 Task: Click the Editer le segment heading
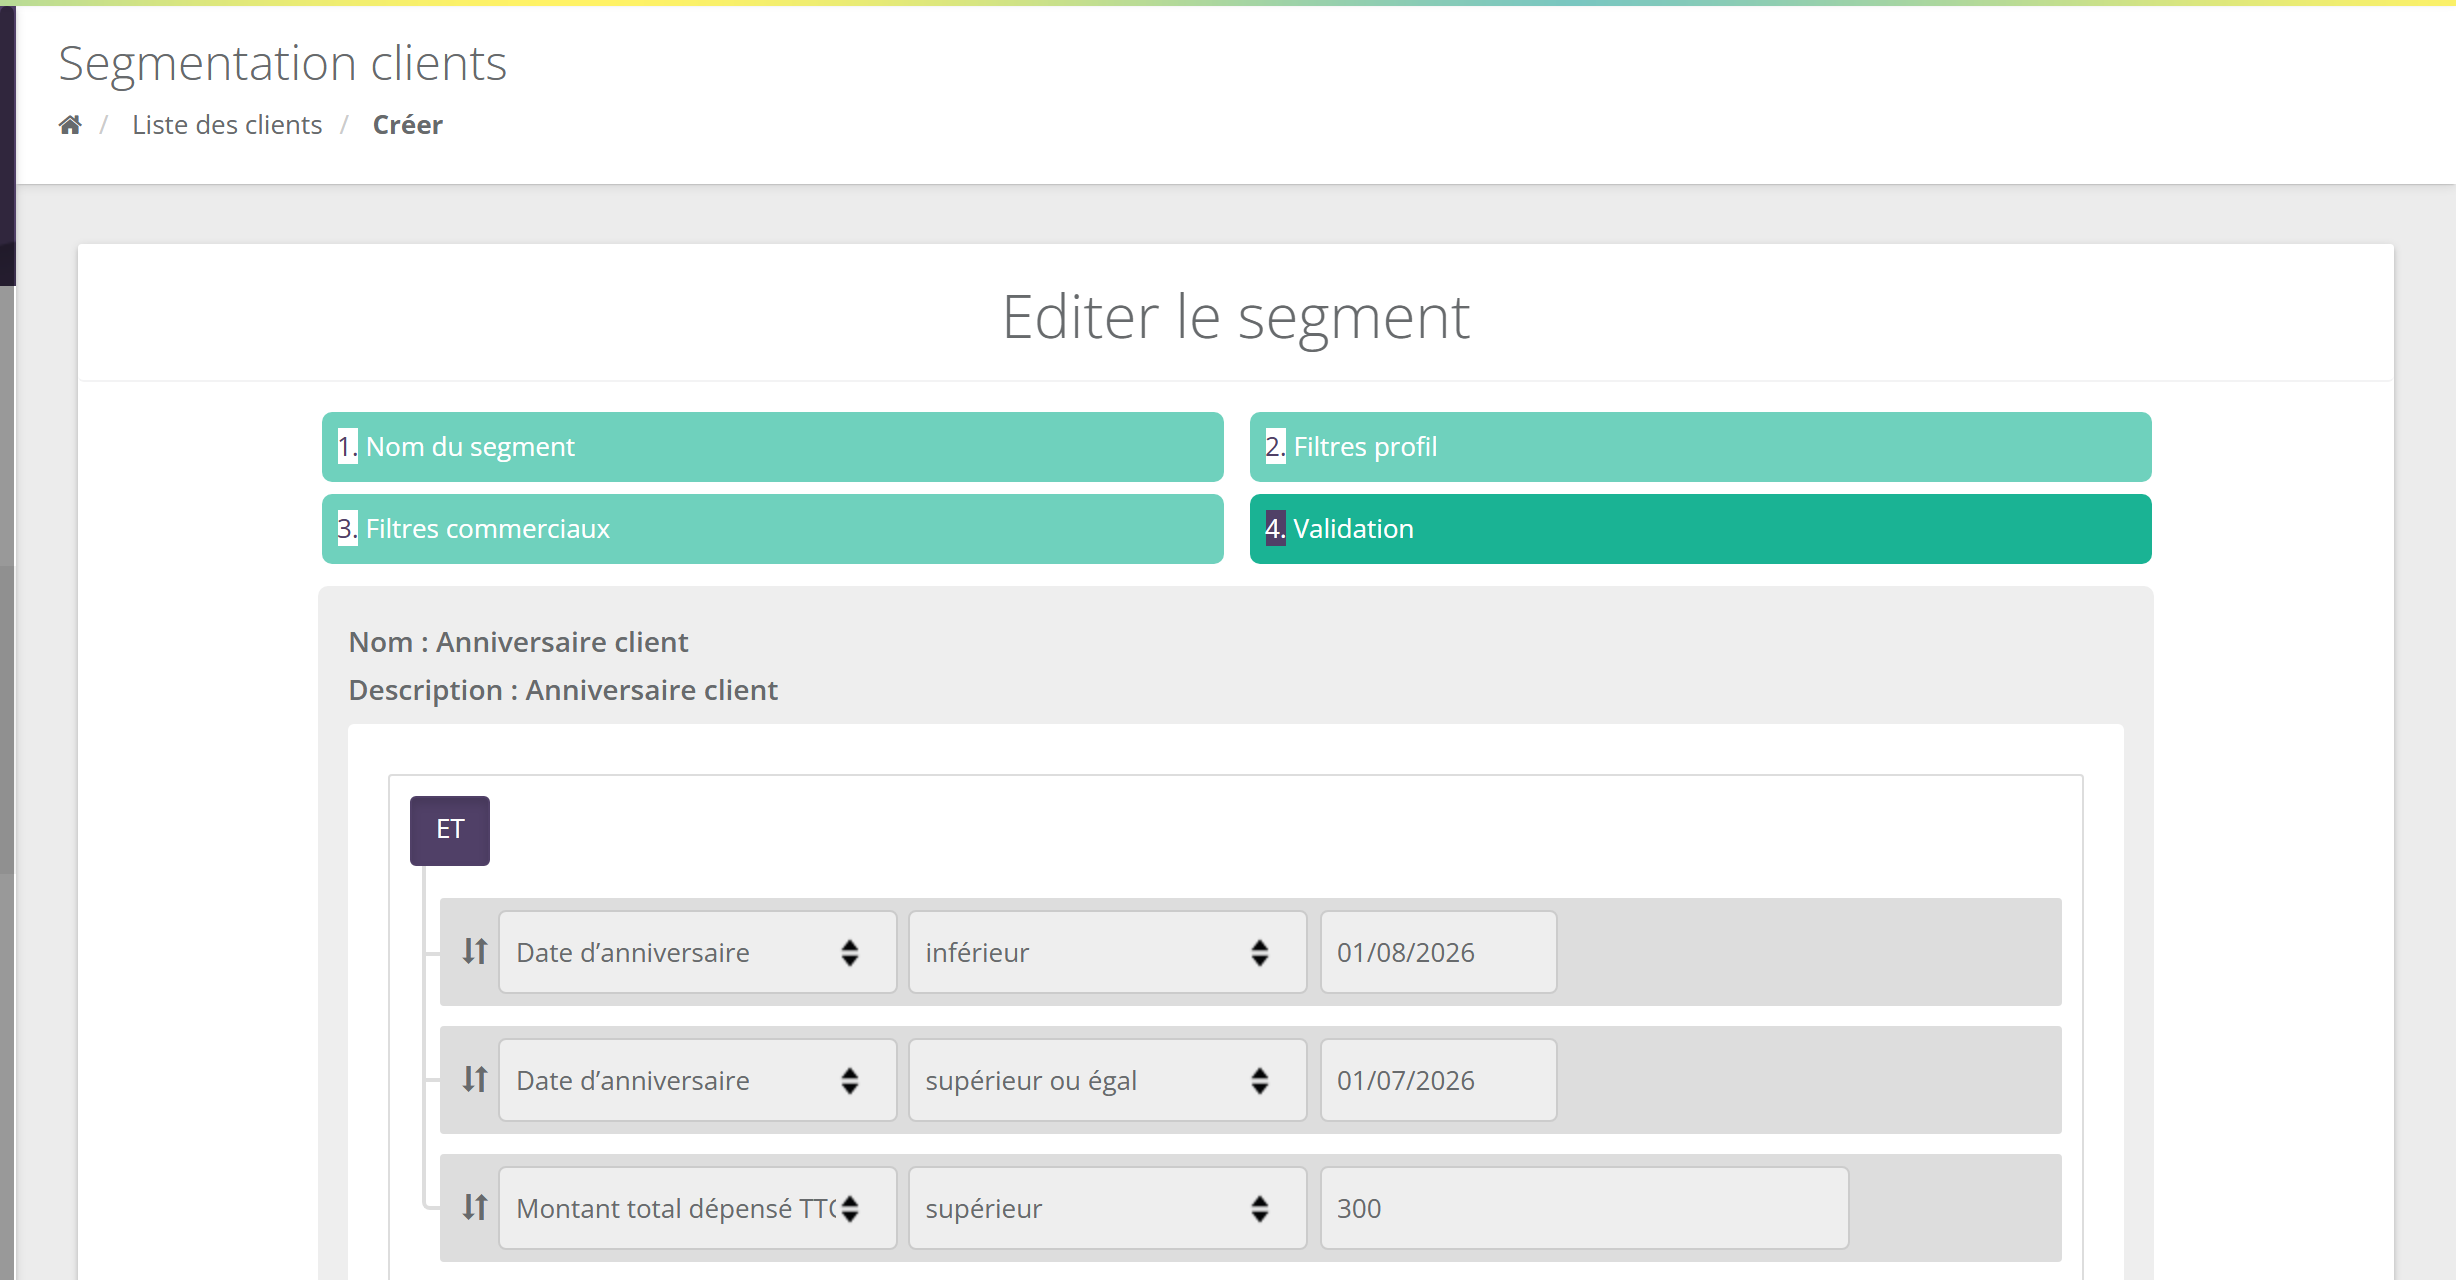[x=1236, y=318]
